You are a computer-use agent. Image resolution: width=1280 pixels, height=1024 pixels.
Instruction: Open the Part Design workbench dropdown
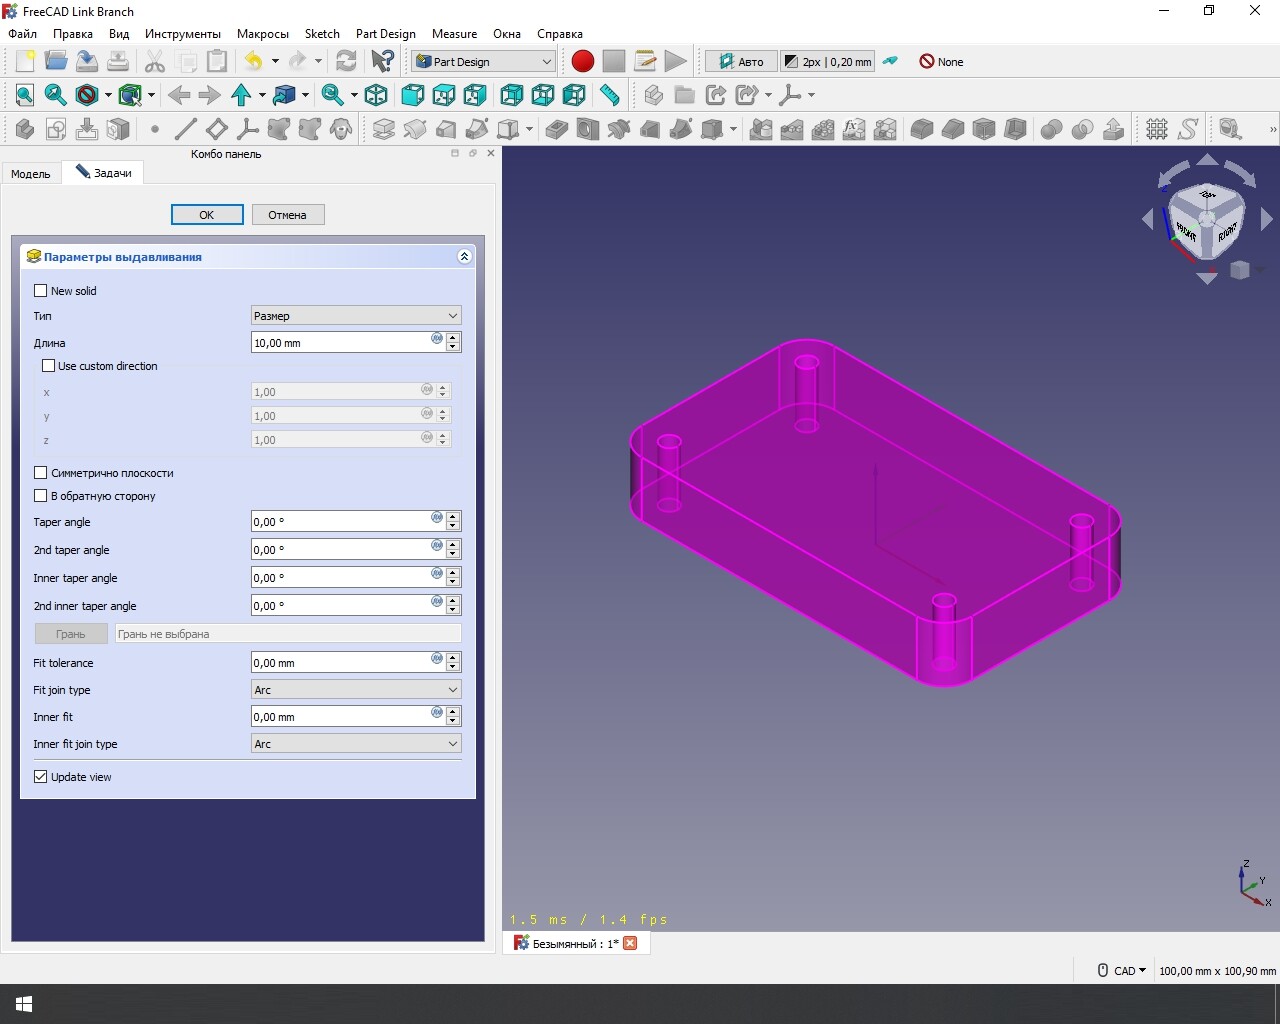483,62
